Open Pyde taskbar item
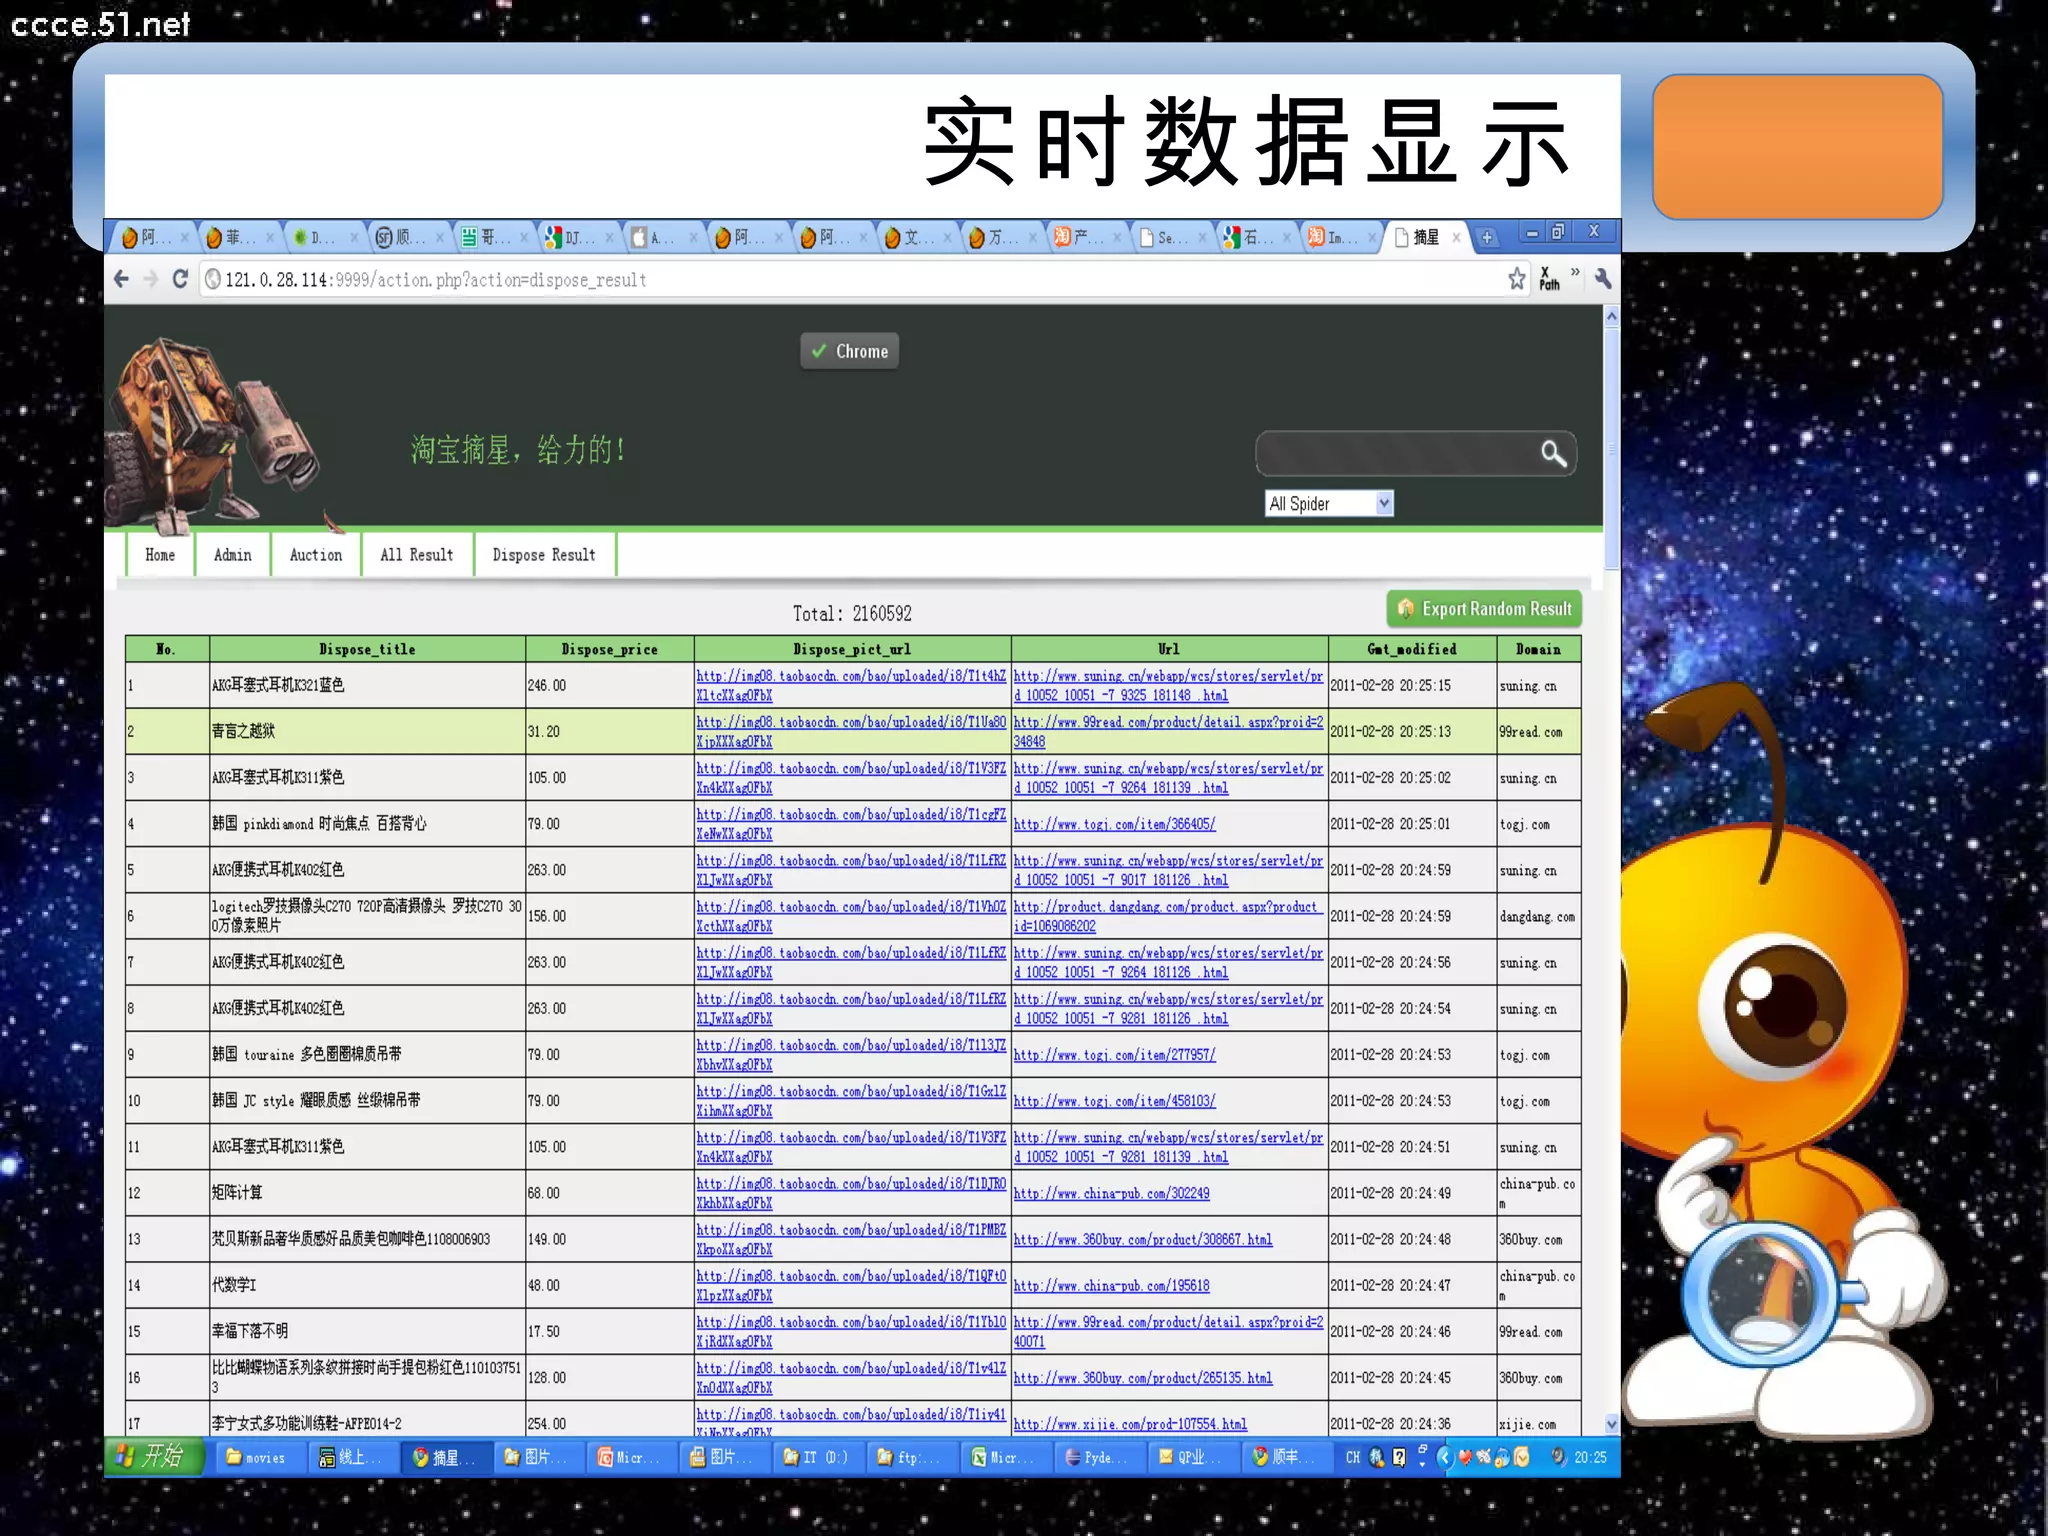This screenshot has width=2048, height=1536. pos(1099,1457)
